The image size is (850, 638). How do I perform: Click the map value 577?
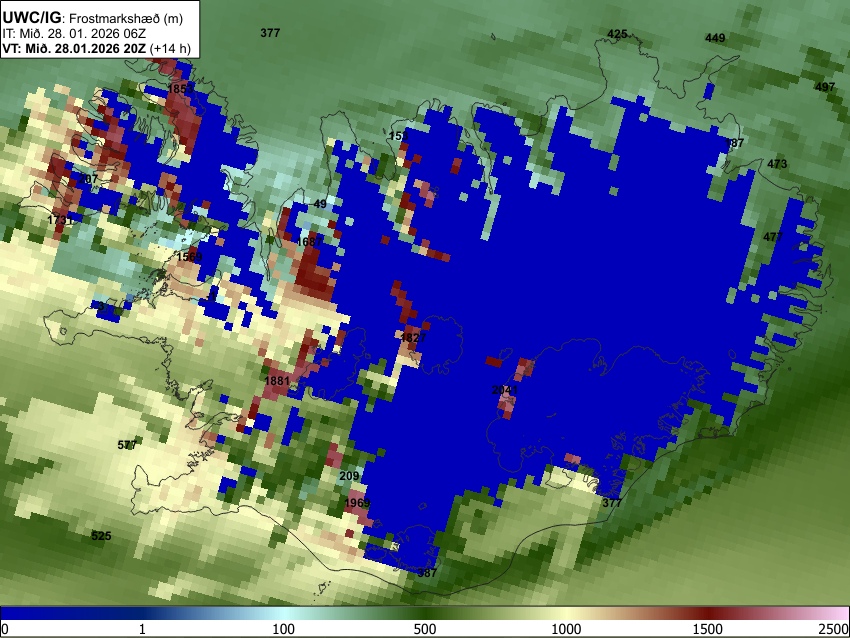tap(127, 445)
